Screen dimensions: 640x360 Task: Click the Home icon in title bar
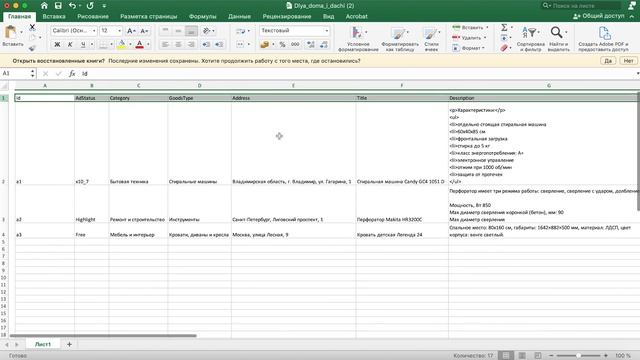pyautogui.click(x=44, y=6)
